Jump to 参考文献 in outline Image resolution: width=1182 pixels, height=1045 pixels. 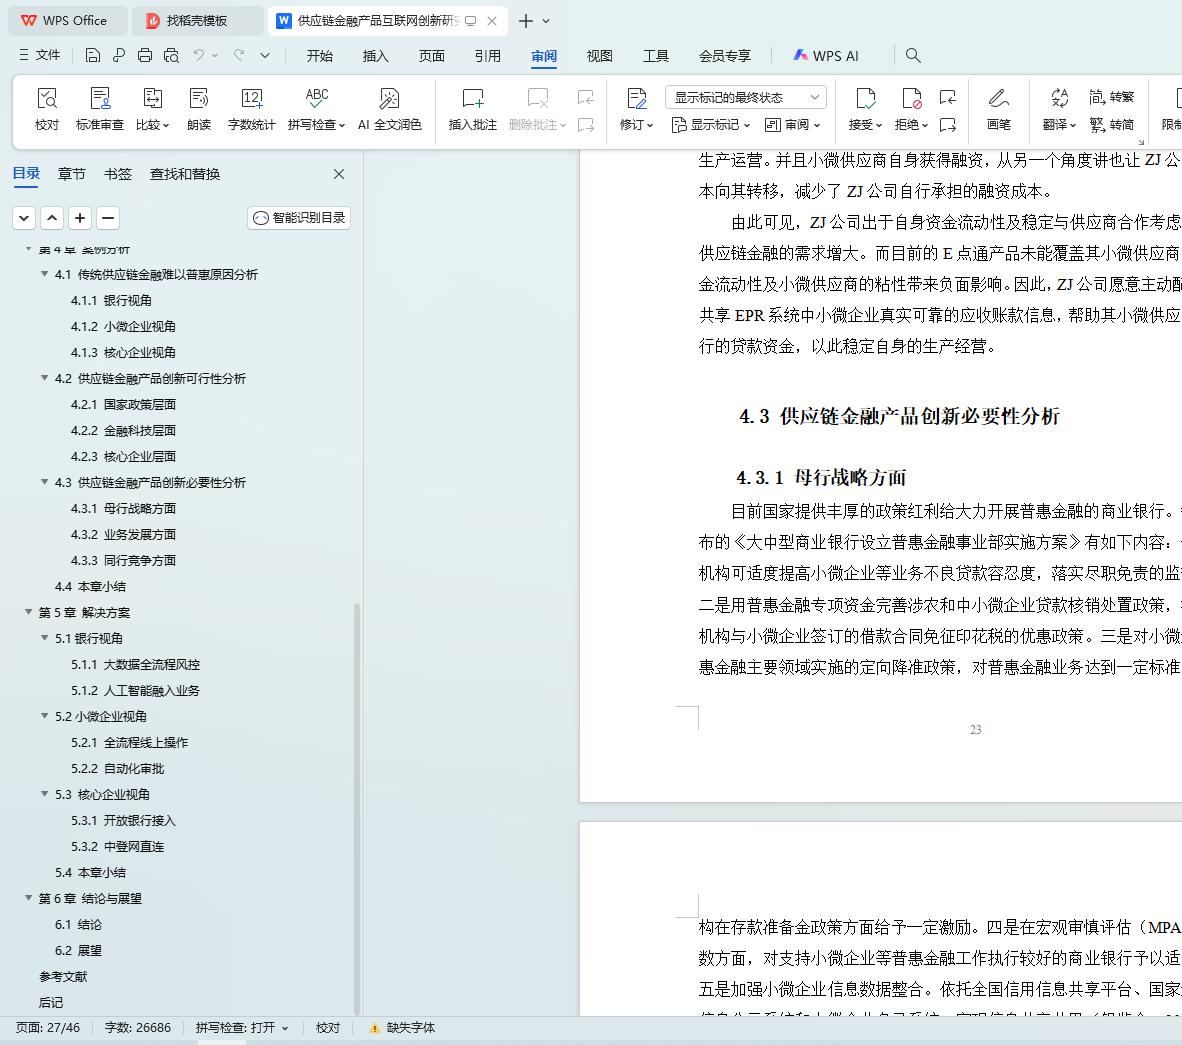pyautogui.click(x=63, y=976)
